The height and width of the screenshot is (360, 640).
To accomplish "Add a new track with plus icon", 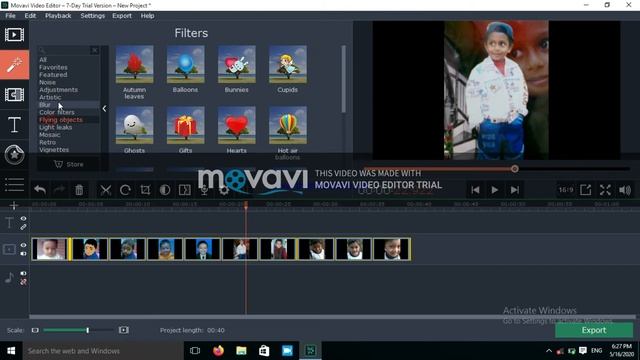I will [x=14, y=205].
